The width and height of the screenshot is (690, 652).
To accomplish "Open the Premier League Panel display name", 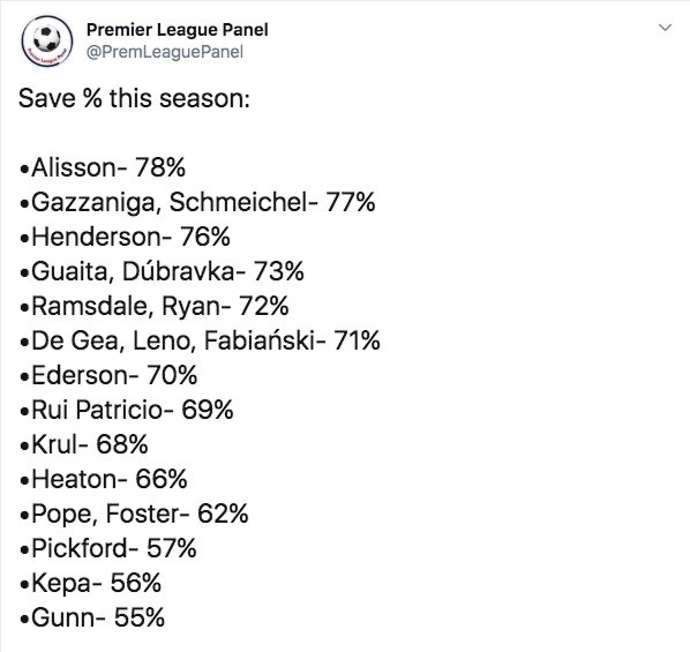I will pos(177,30).
